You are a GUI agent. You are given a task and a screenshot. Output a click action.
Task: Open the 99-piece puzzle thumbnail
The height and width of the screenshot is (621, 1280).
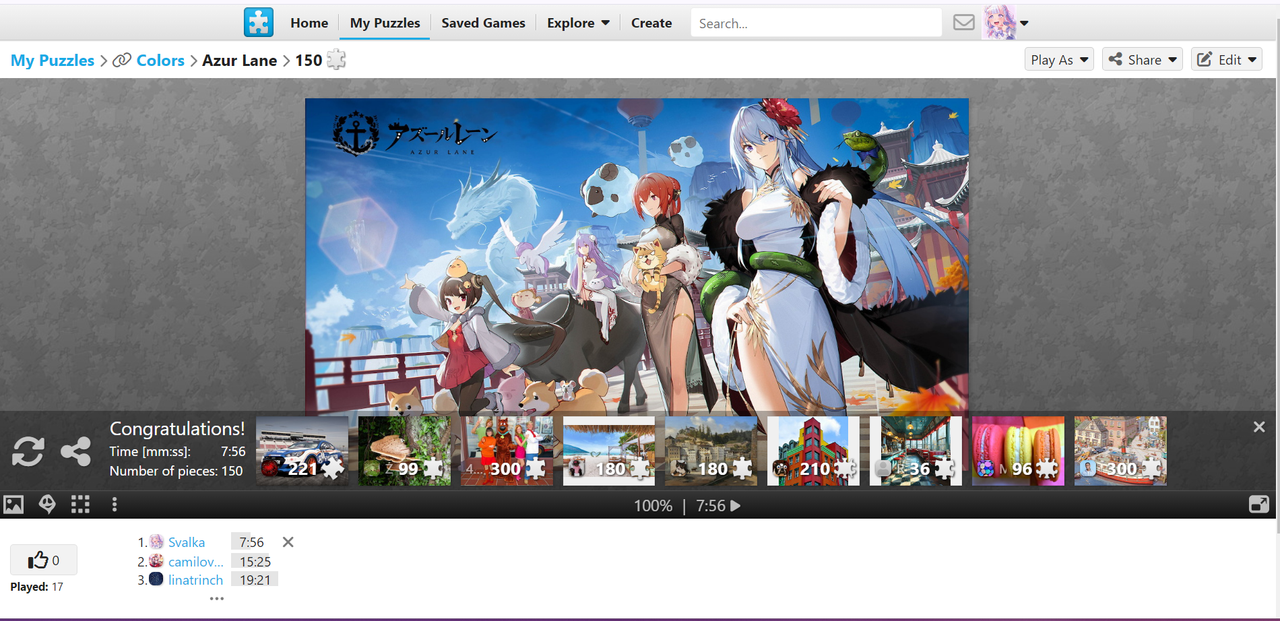[x=405, y=451]
